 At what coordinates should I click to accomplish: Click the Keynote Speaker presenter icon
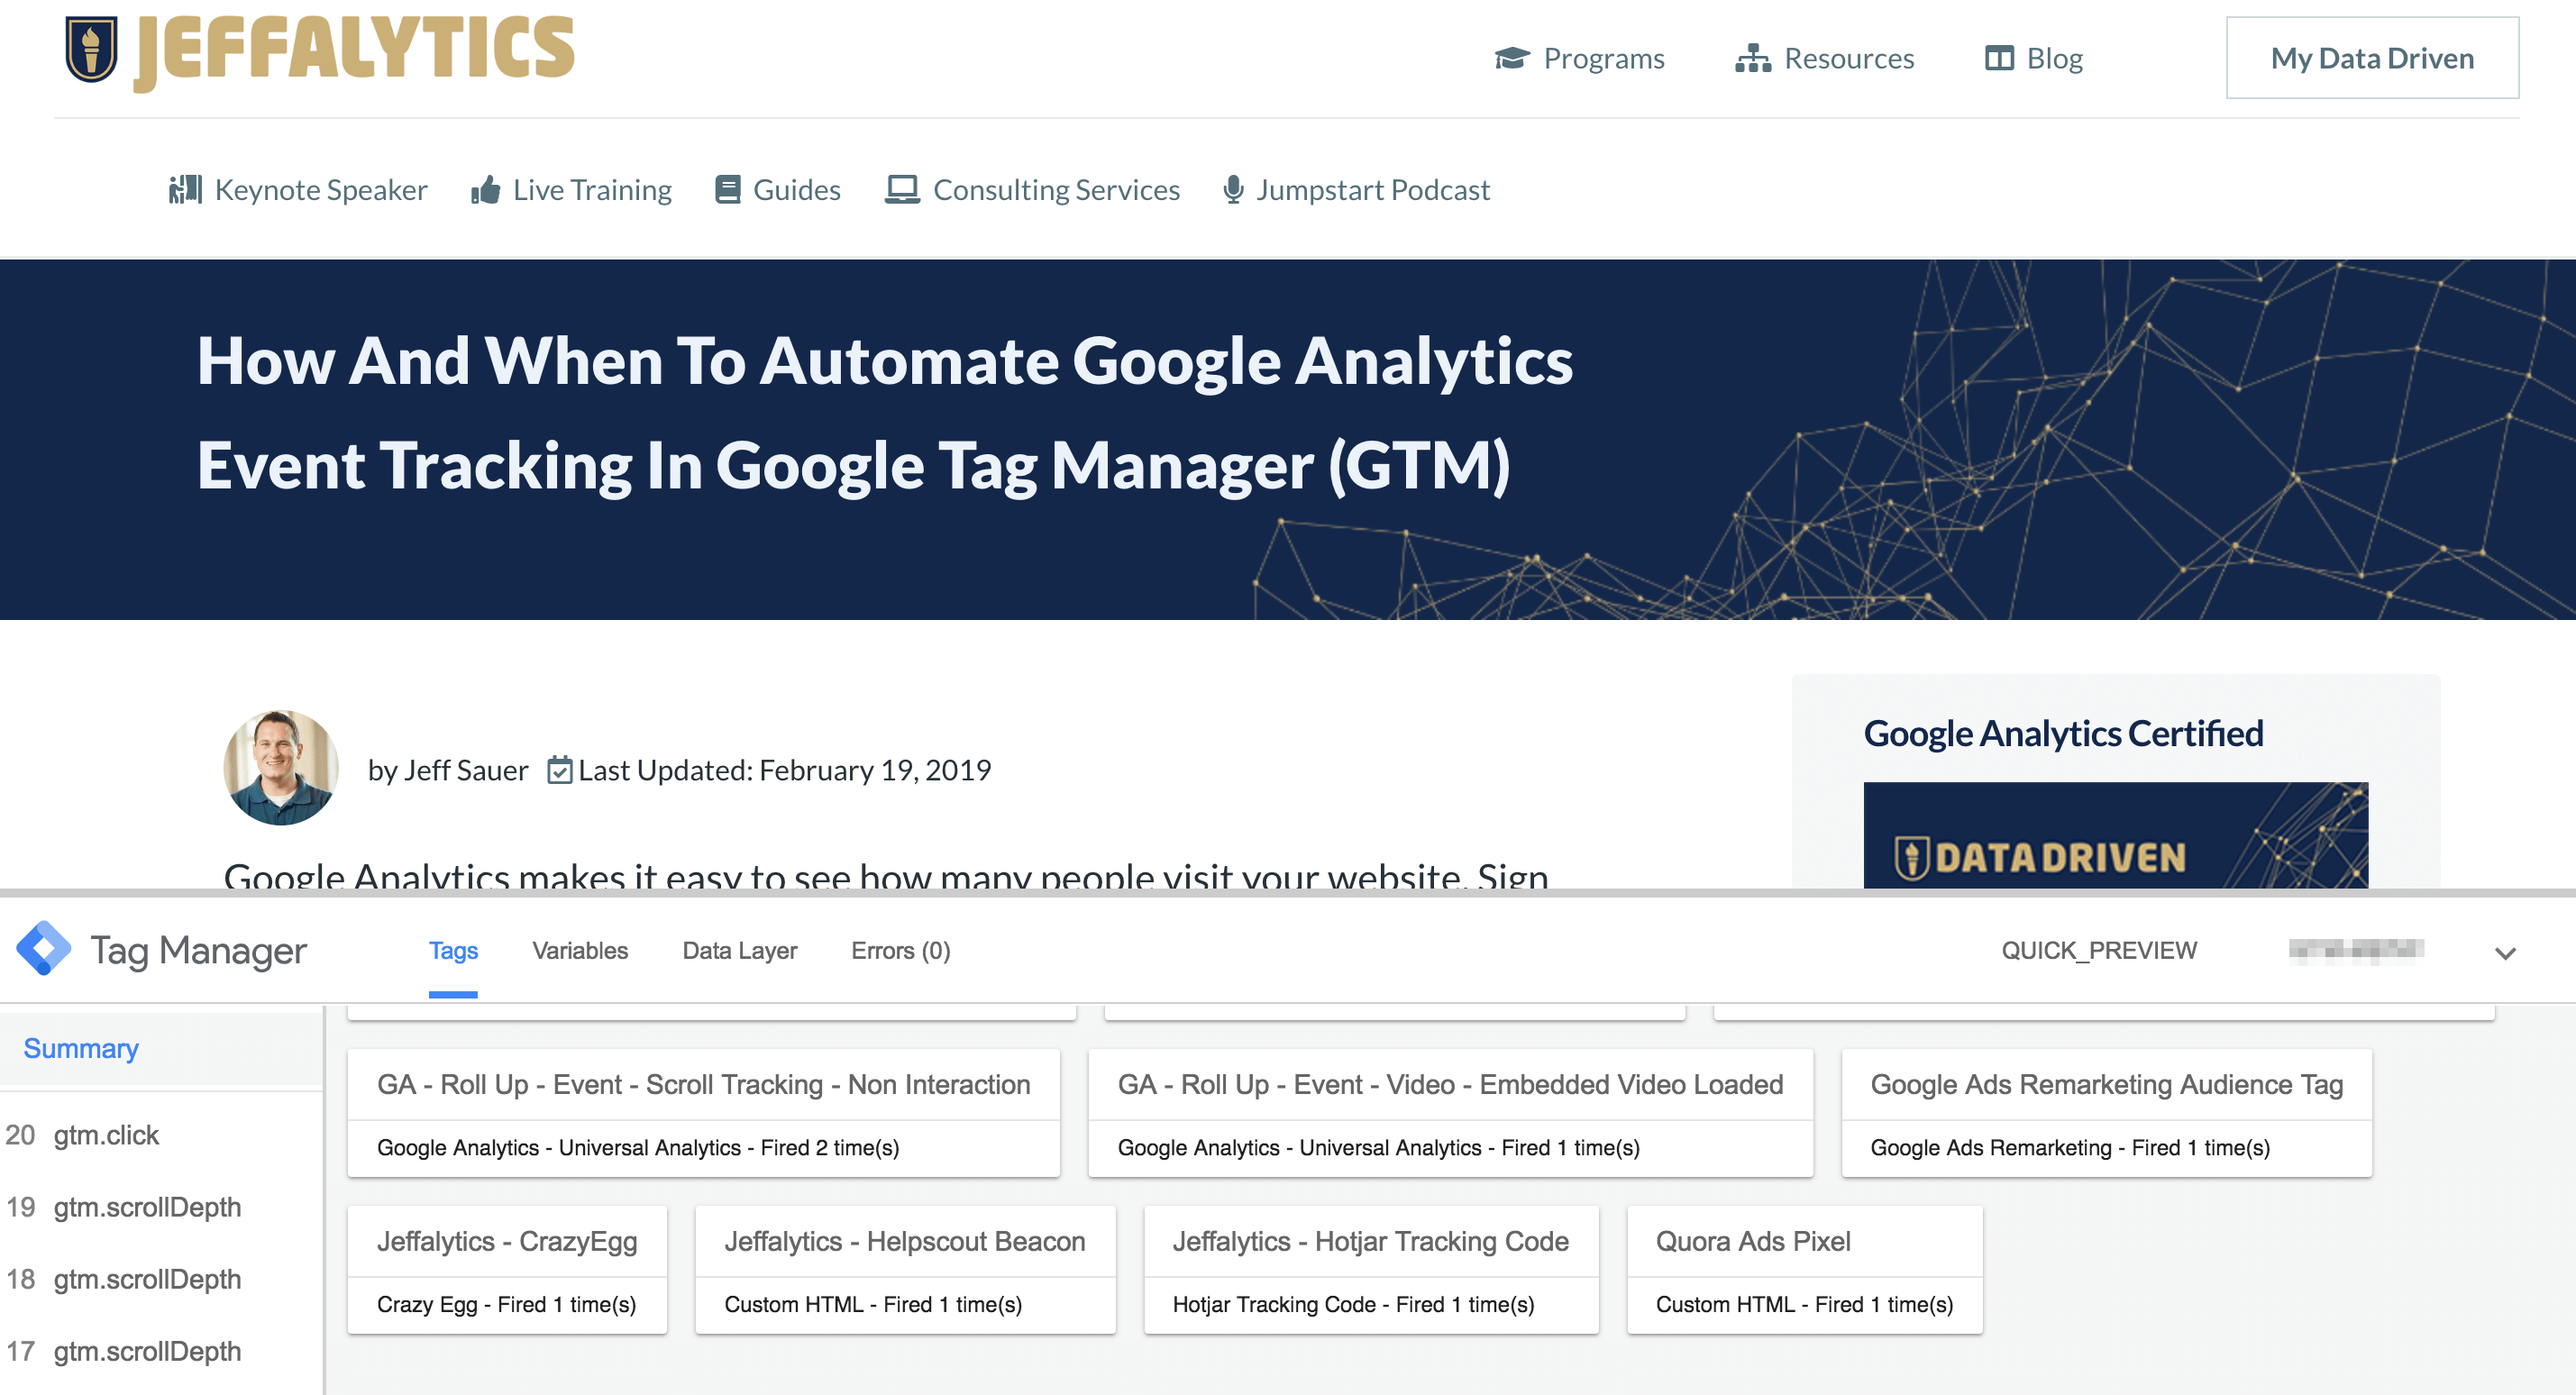pyautogui.click(x=185, y=190)
